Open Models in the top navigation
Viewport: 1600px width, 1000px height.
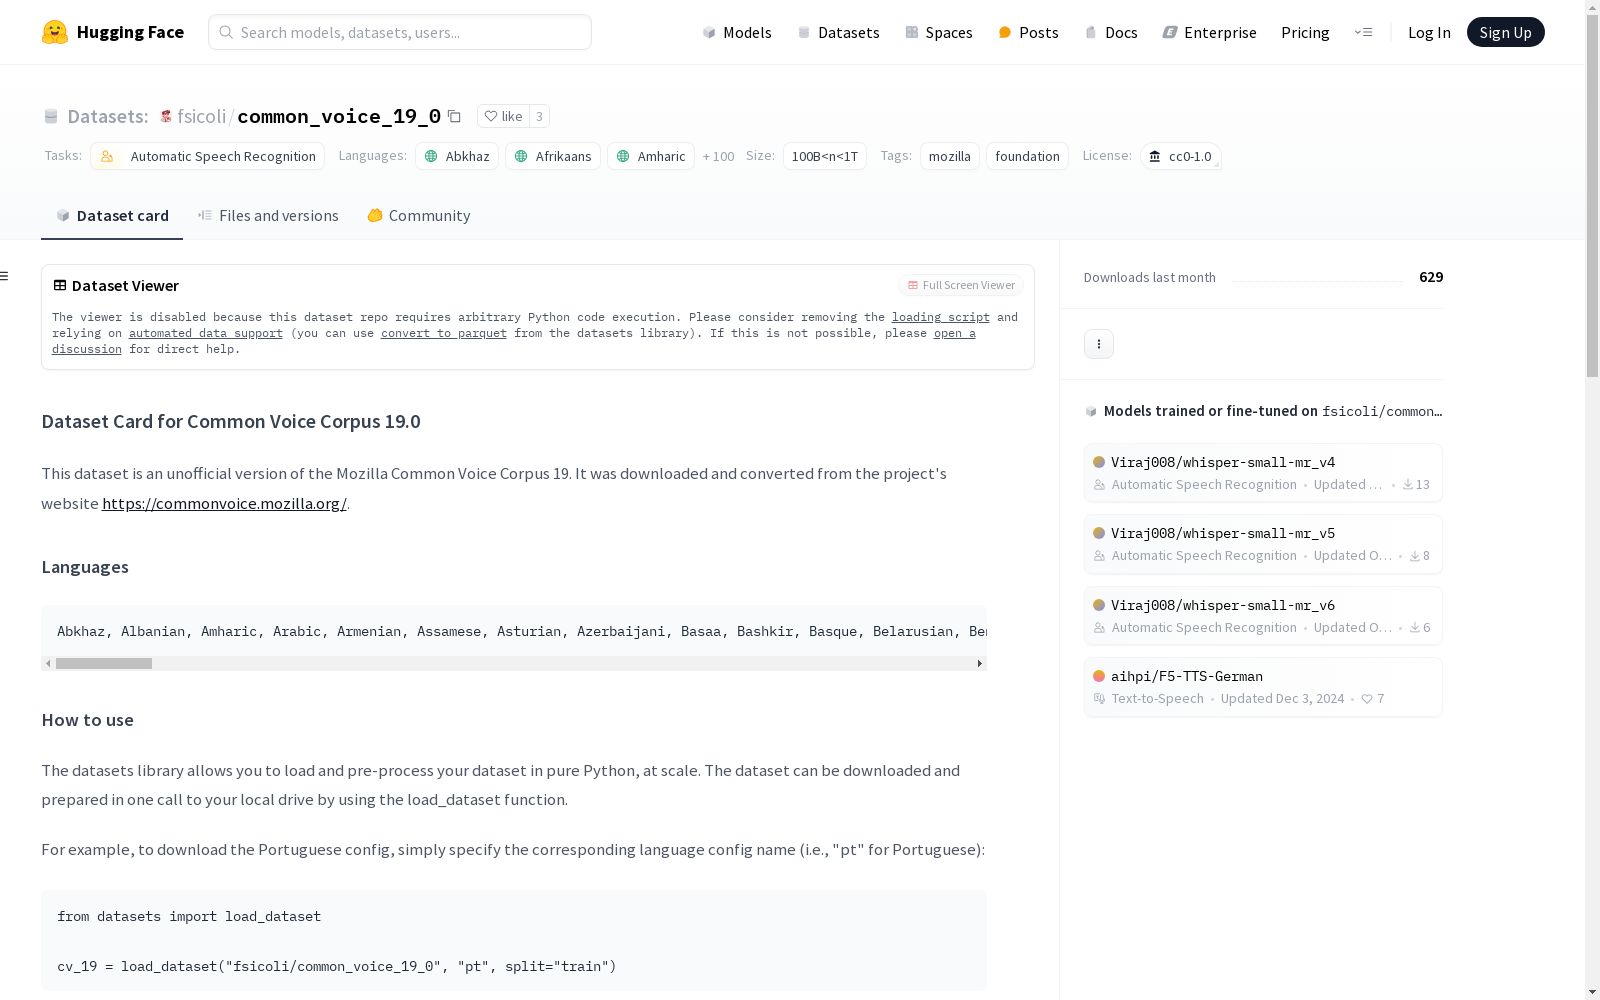click(737, 32)
